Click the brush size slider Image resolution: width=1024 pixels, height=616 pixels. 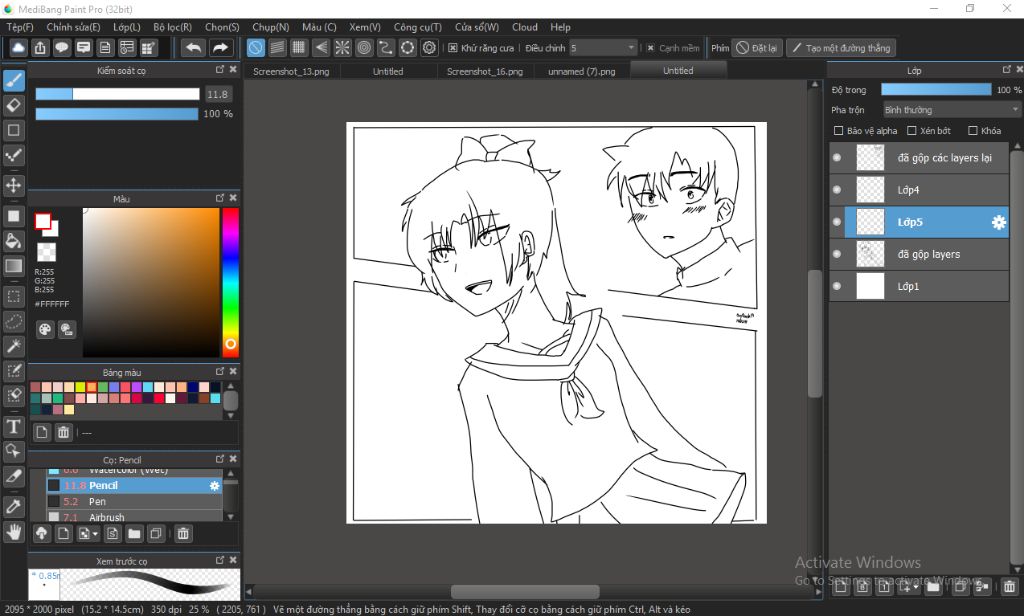(x=117, y=94)
